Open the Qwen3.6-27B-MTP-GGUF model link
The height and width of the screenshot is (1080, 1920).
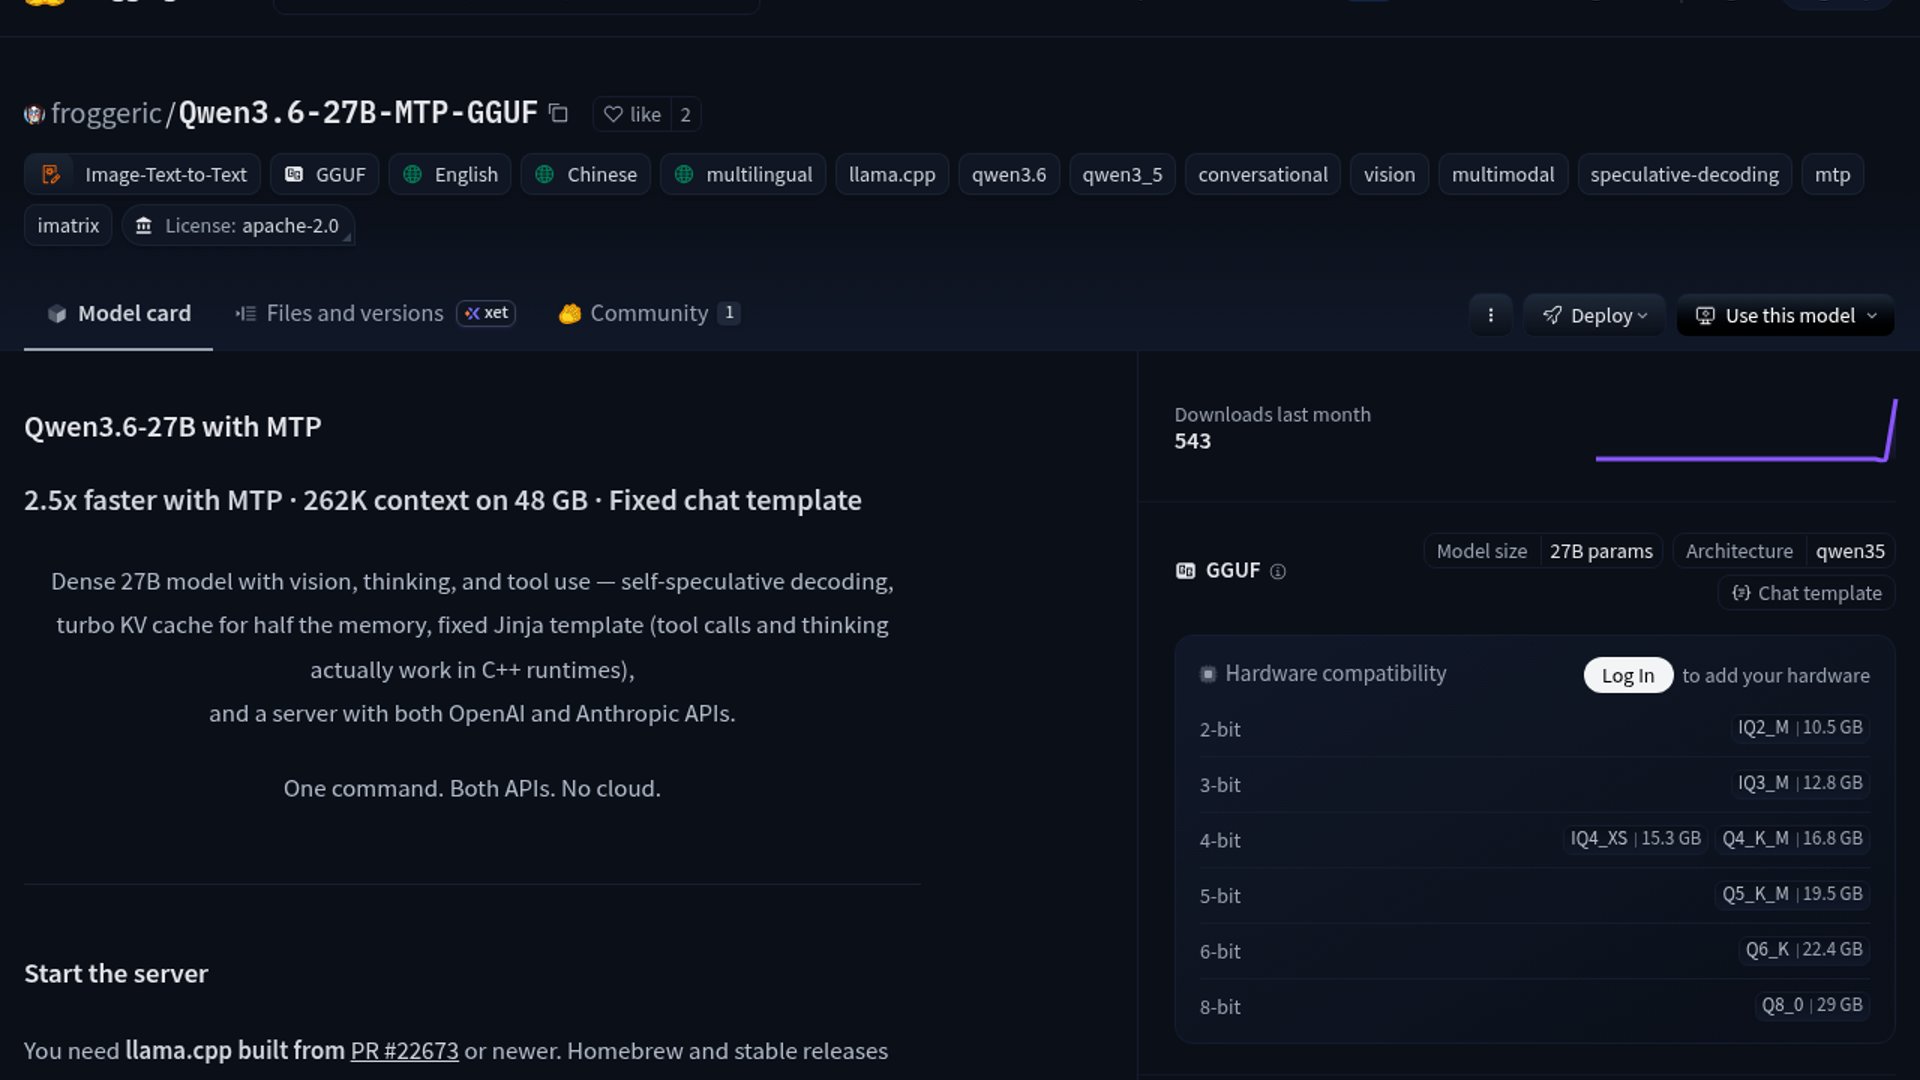(358, 113)
